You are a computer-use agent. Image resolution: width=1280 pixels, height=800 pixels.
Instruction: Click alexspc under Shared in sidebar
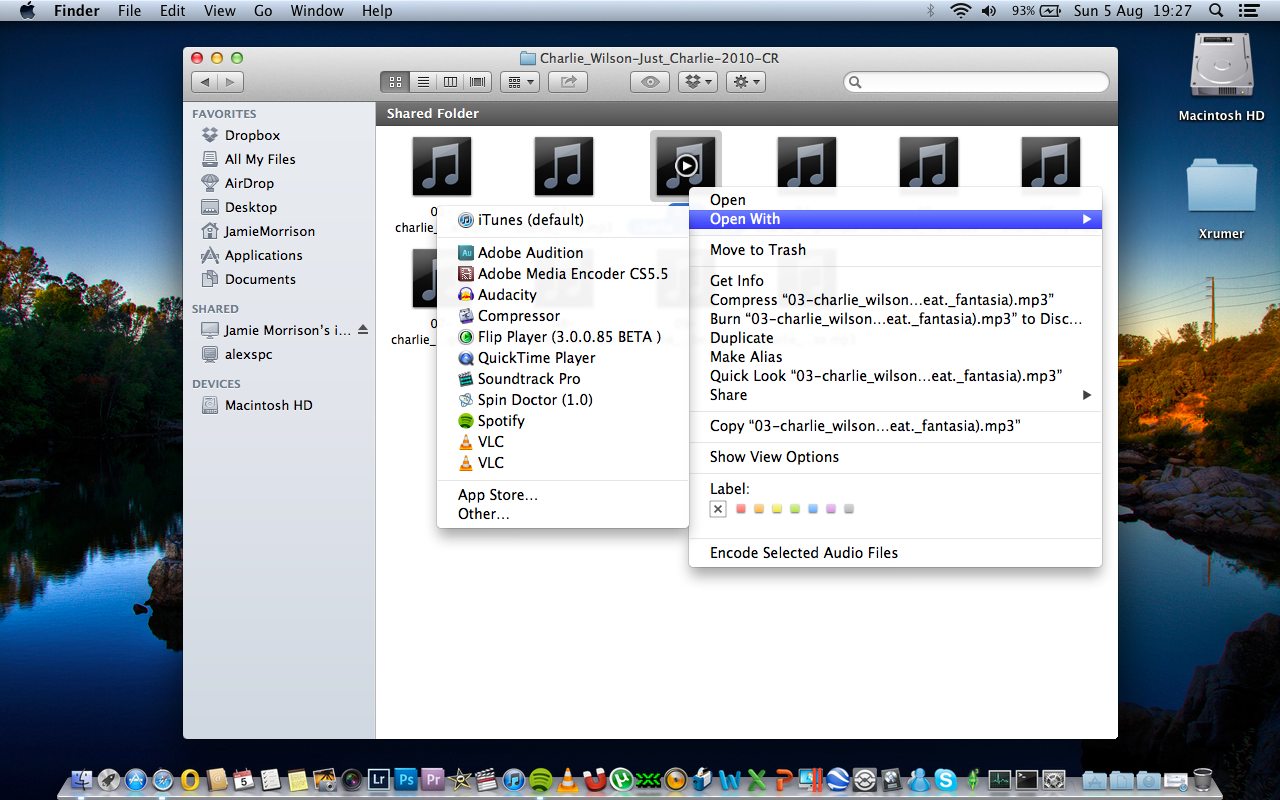(237, 354)
